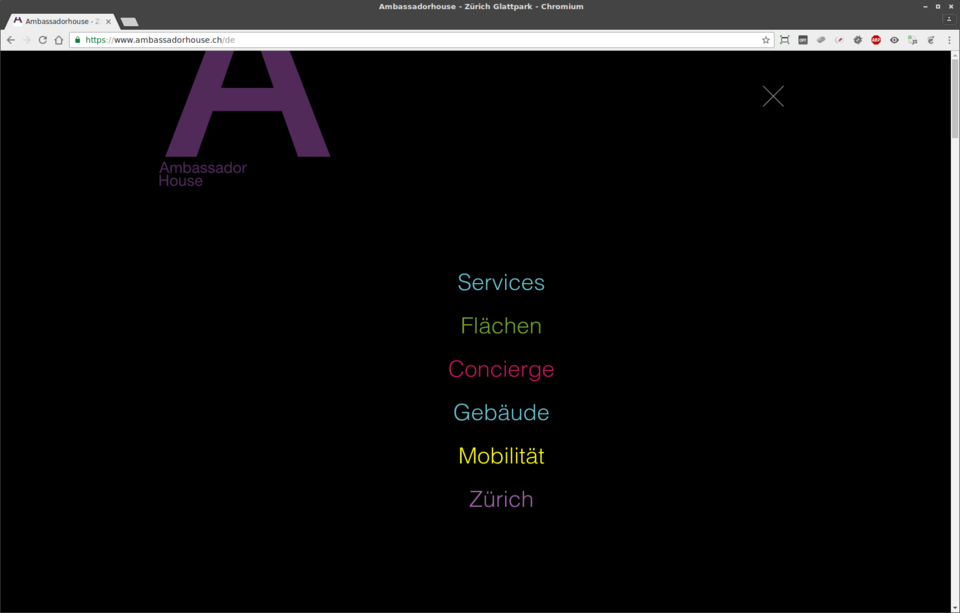Image resolution: width=960 pixels, height=613 pixels.
Task: Go back with the browser back arrow
Action: (11, 40)
